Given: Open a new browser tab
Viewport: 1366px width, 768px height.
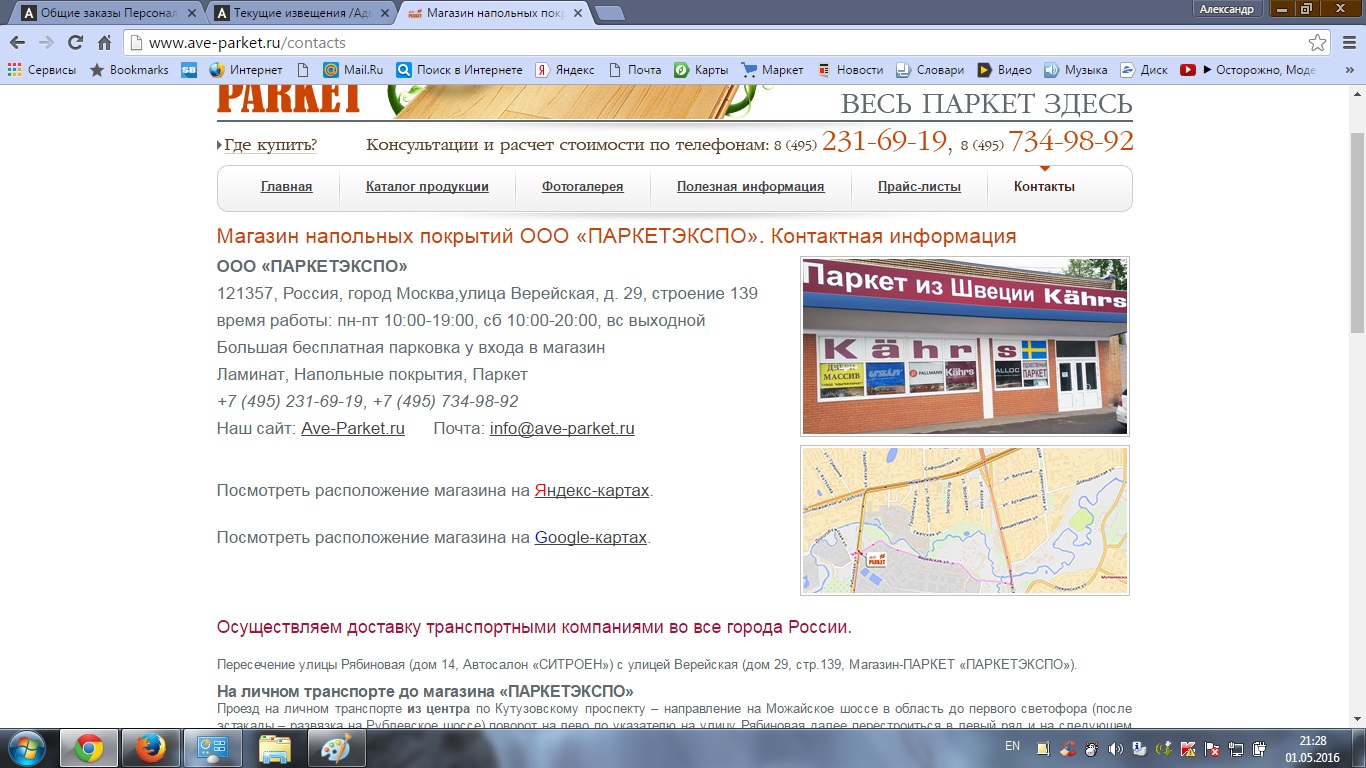Looking at the screenshot, I should 611,14.
